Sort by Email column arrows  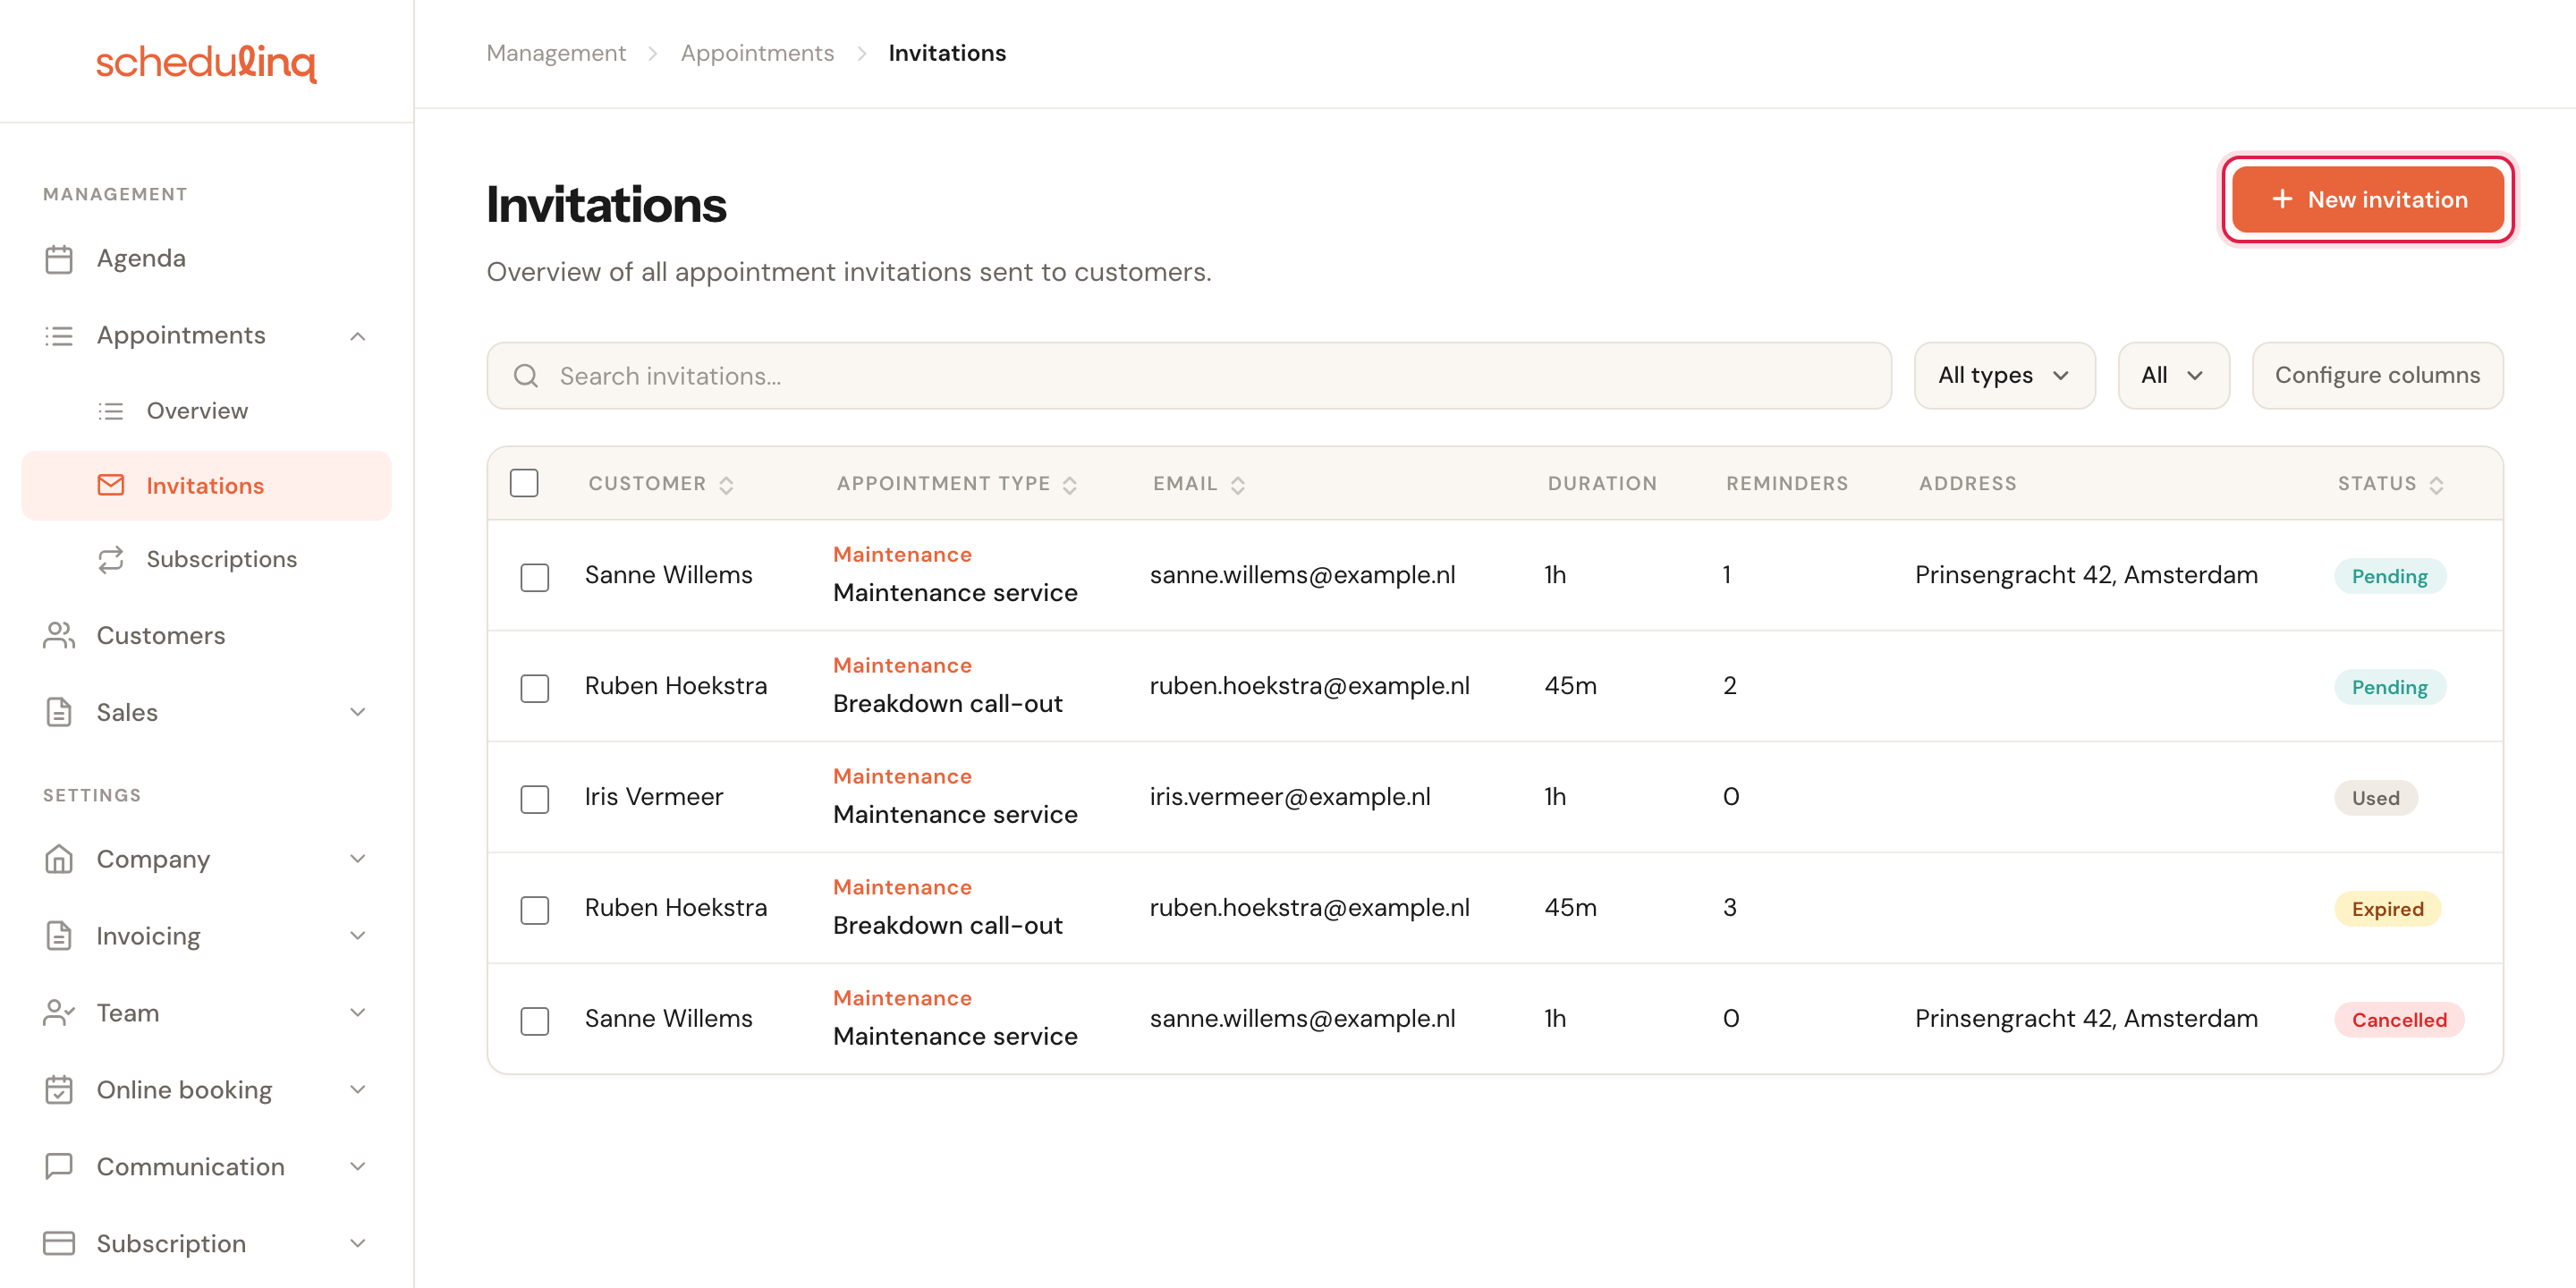coord(1237,485)
